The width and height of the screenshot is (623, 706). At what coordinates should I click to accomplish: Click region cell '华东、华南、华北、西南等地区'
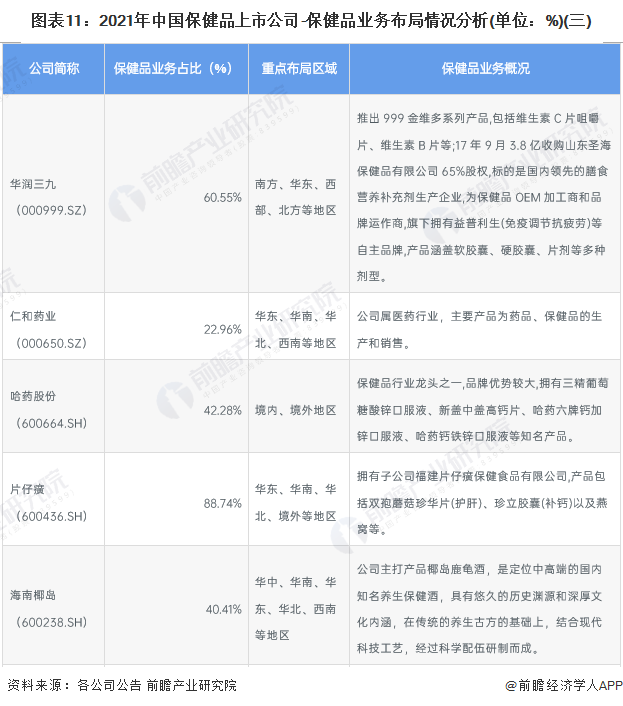pos(295,330)
